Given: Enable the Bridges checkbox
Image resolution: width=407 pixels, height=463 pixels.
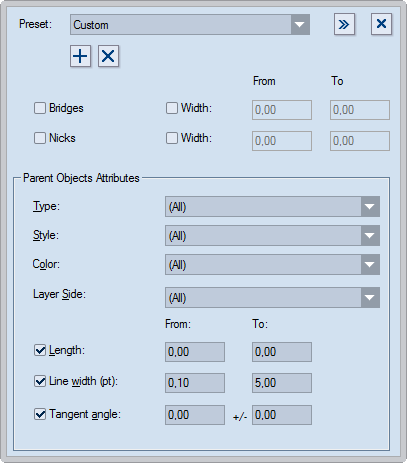Looking at the screenshot, I should tap(40, 108).
